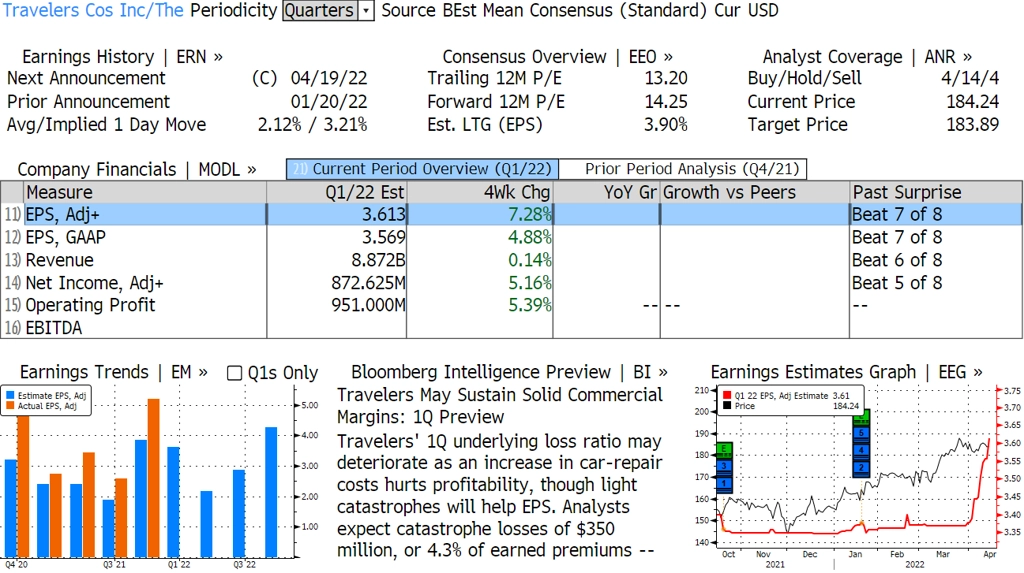The width and height of the screenshot is (1024, 573).
Task: Click the orange Actual EPS legend swatch
Action: tap(10, 406)
